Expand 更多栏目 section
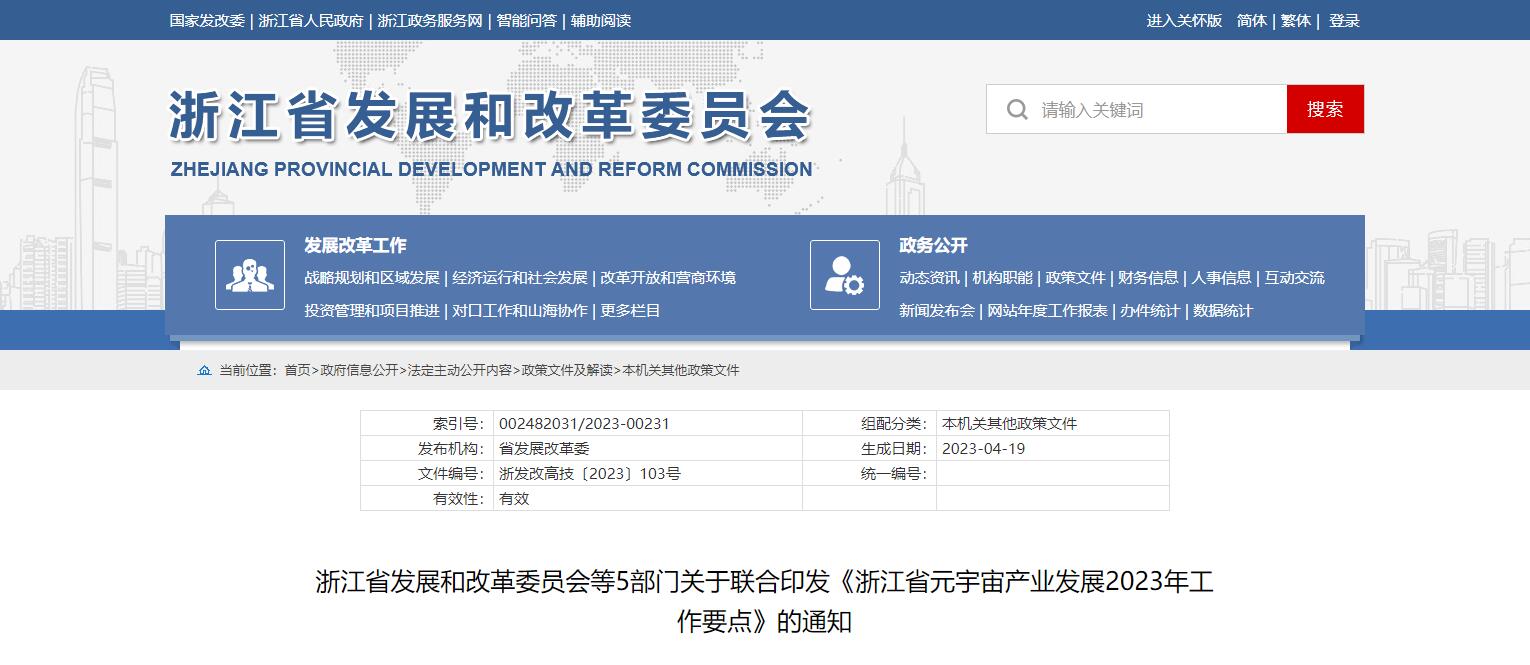Screen dimensions: 1530x665 point(630,311)
